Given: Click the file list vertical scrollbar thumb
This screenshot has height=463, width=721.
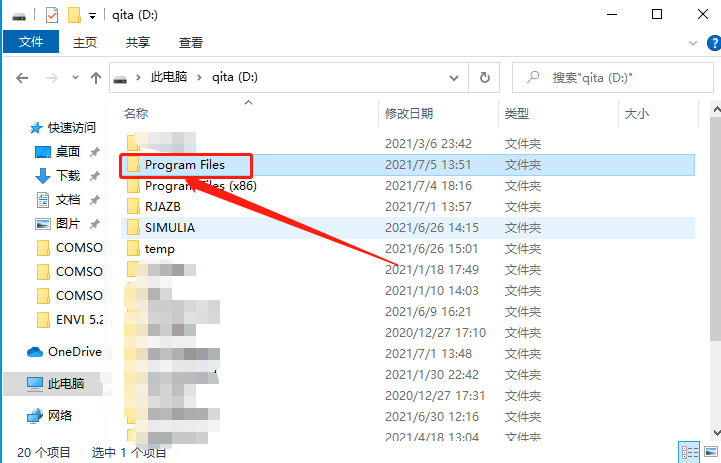Looking at the screenshot, I should tap(716, 229).
